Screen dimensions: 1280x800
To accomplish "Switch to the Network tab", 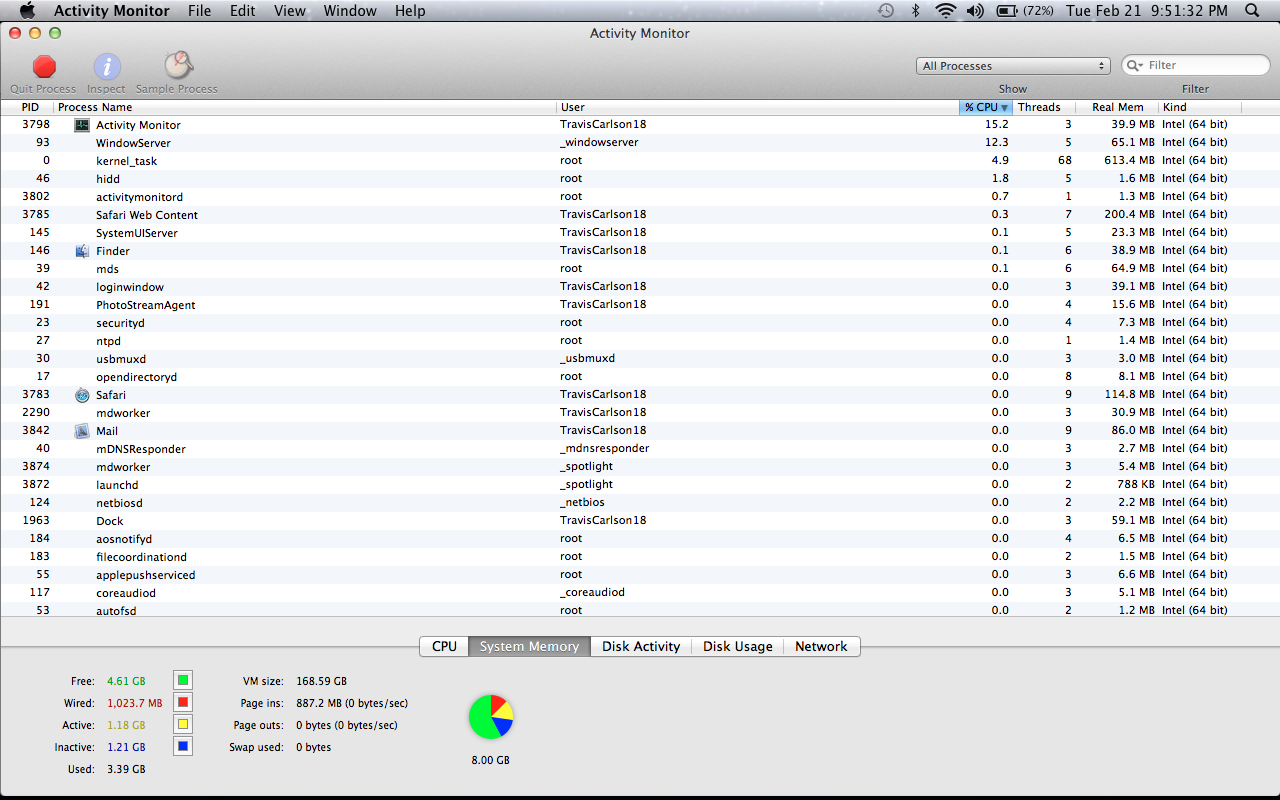I will pos(821,647).
